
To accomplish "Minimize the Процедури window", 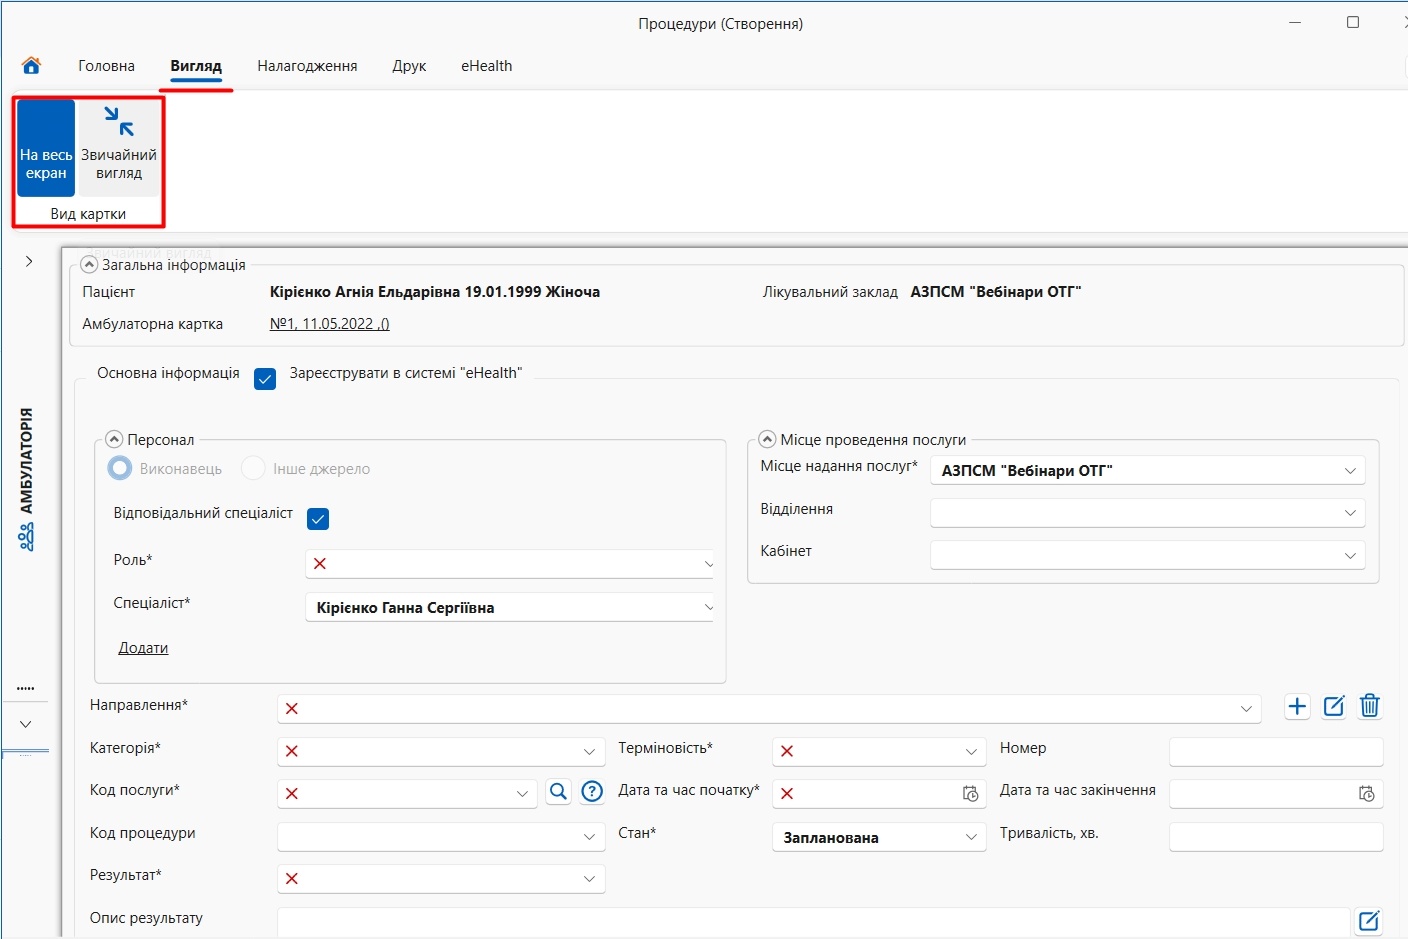I will pos(1295,22).
